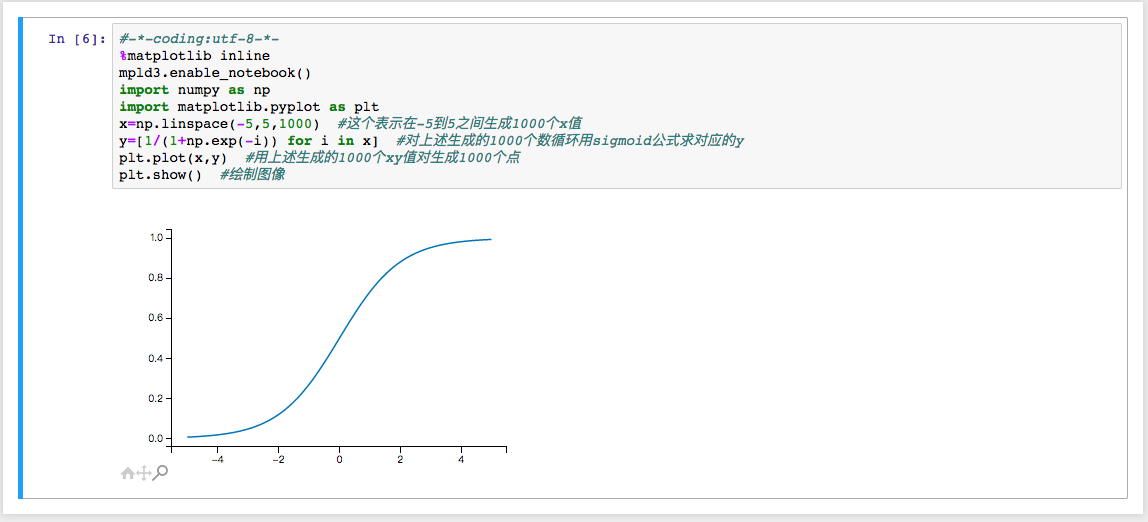The width and height of the screenshot is (1148, 522).
Task: Click the 0.0 y-axis tick label
Action: coord(154,439)
